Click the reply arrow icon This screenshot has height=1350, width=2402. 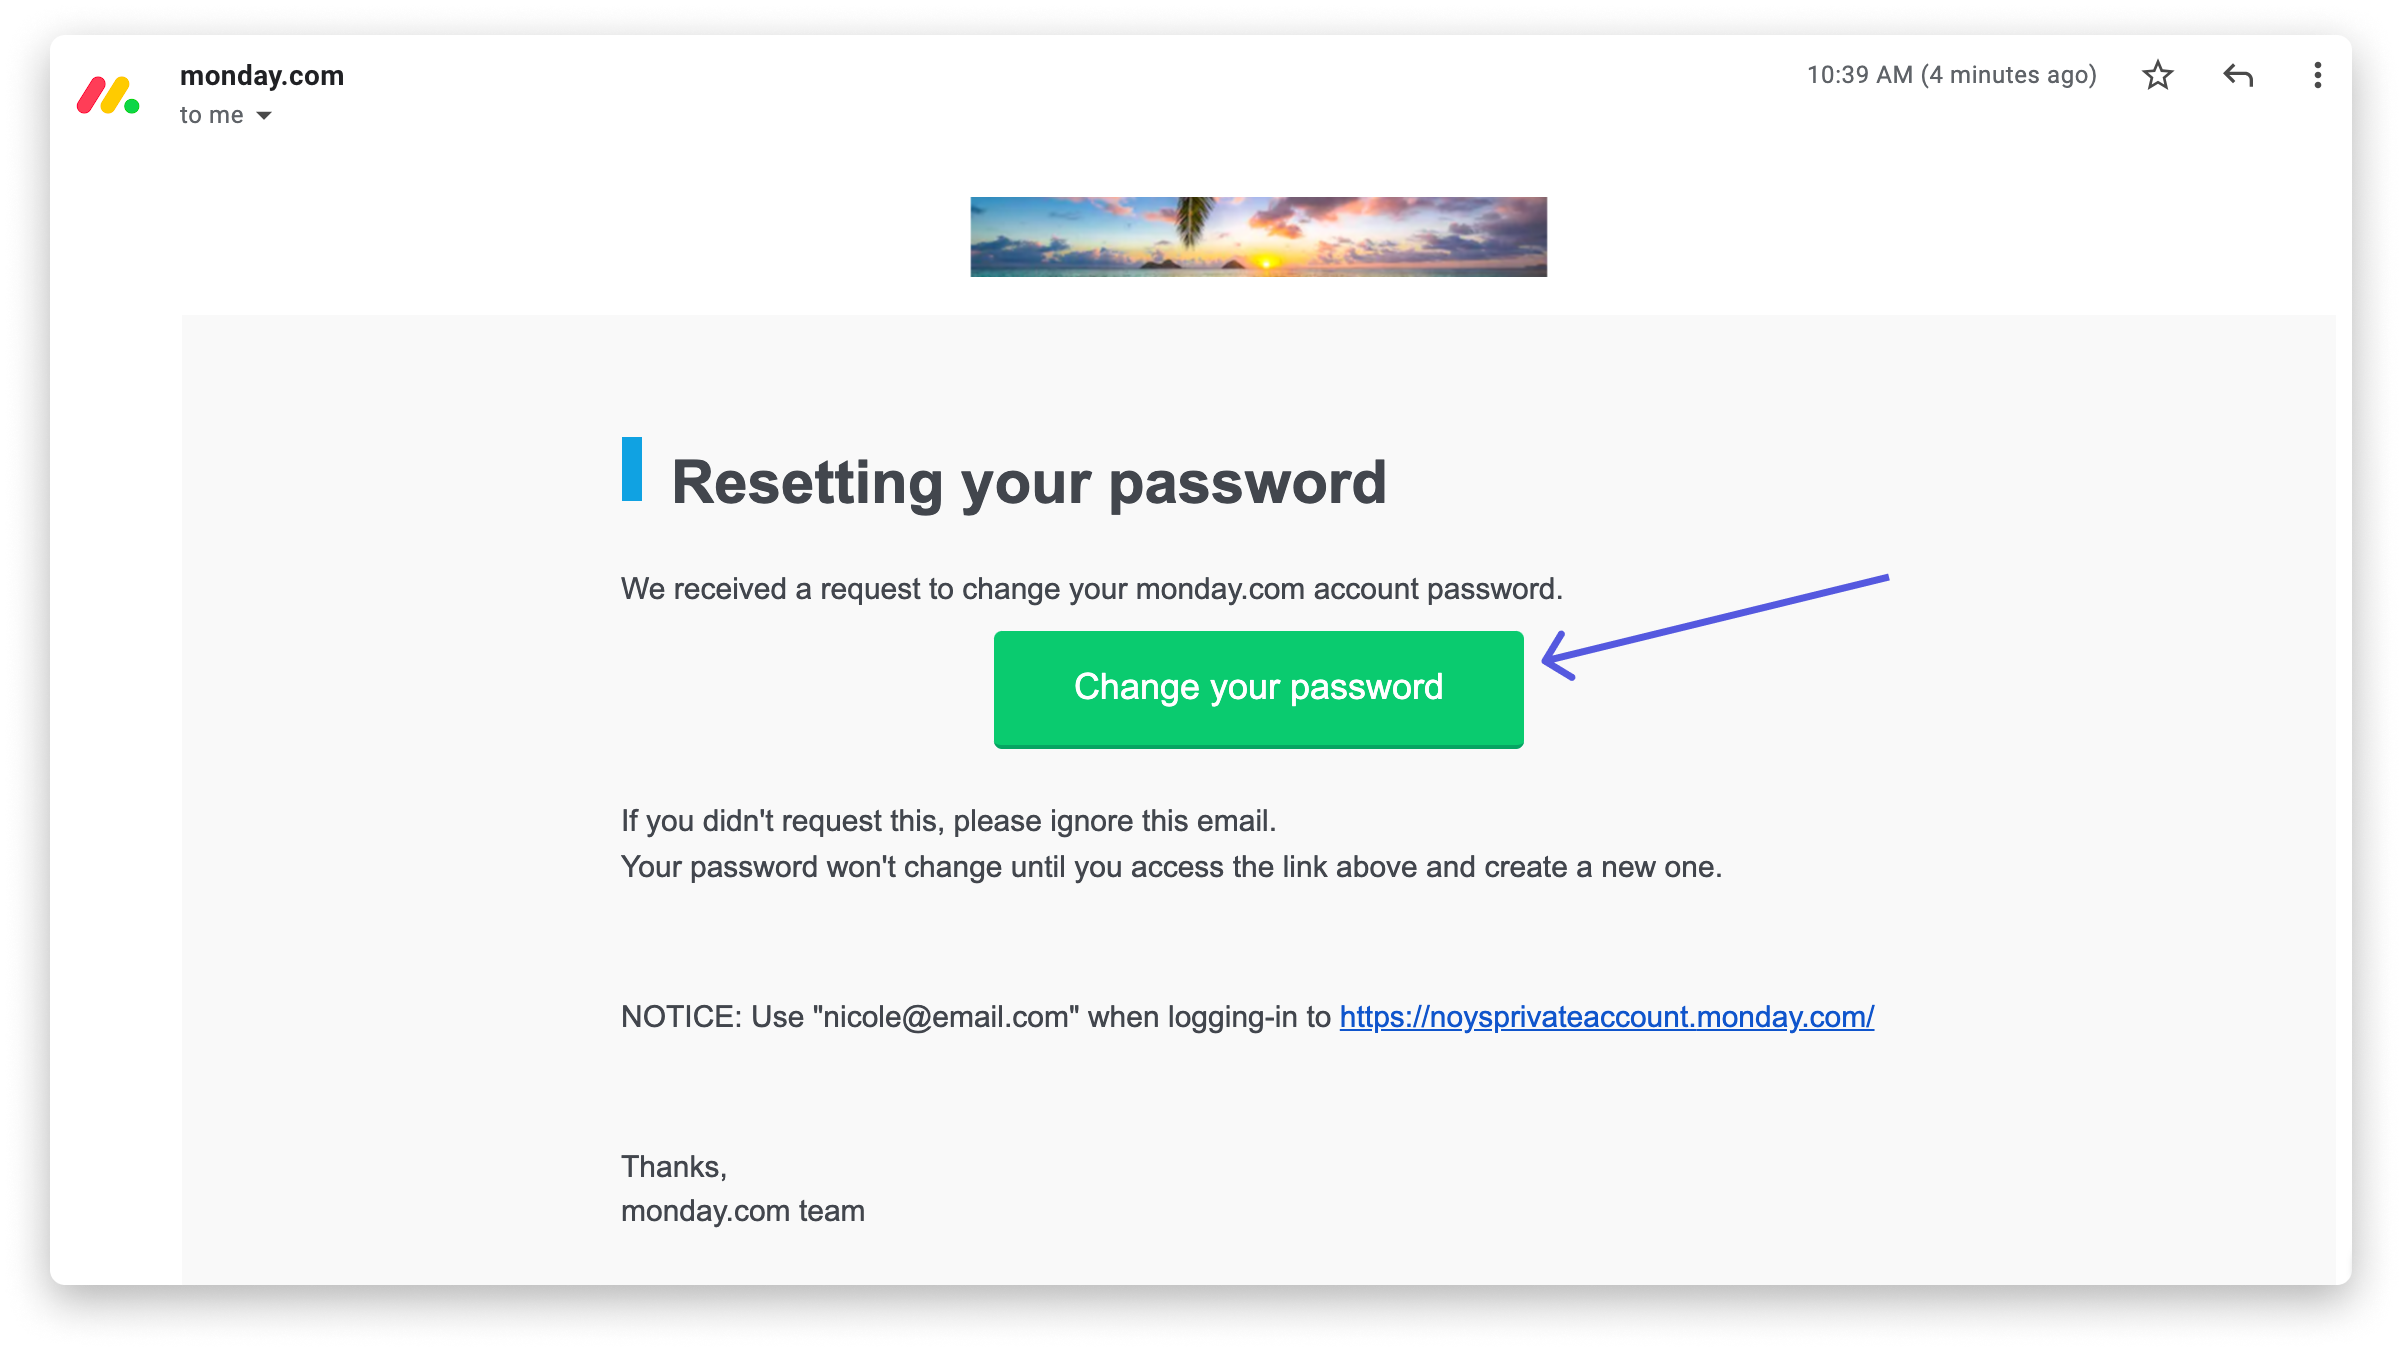2238,75
